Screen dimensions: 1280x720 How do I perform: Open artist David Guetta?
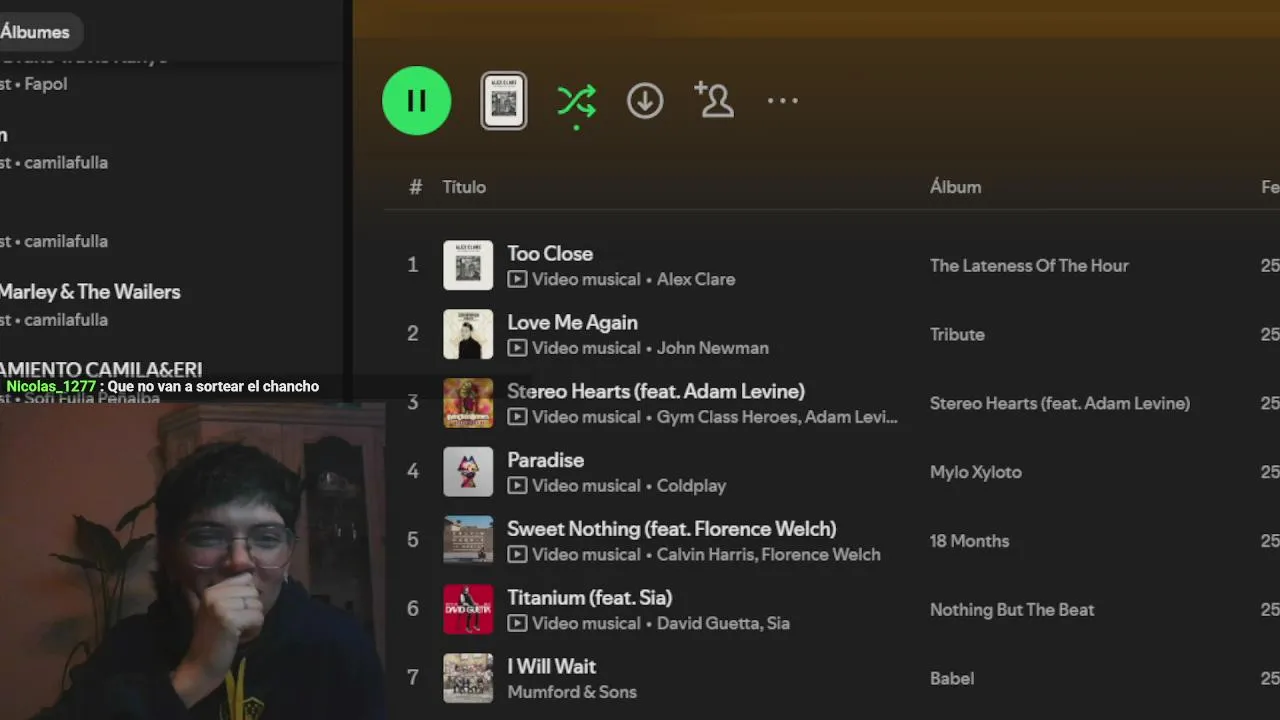click(708, 624)
